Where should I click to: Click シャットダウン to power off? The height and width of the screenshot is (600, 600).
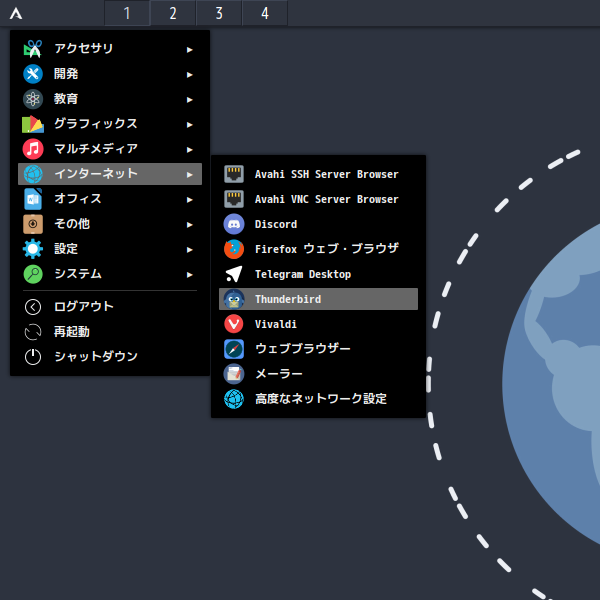(x=96, y=357)
